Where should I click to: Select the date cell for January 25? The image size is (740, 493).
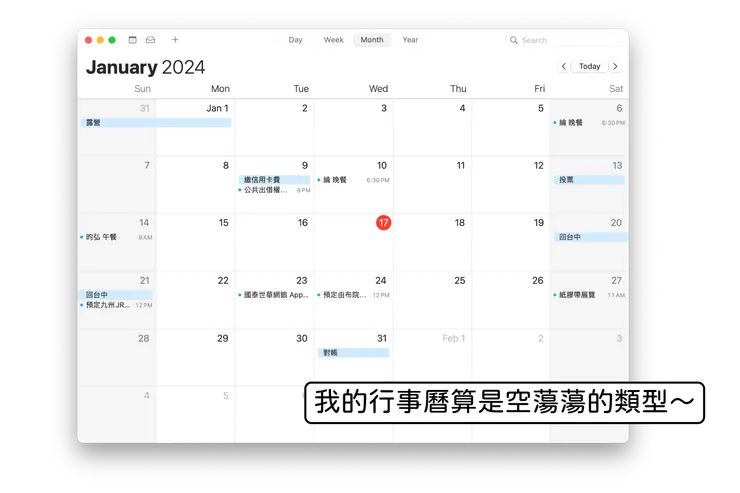pyautogui.click(x=432, y=300)
